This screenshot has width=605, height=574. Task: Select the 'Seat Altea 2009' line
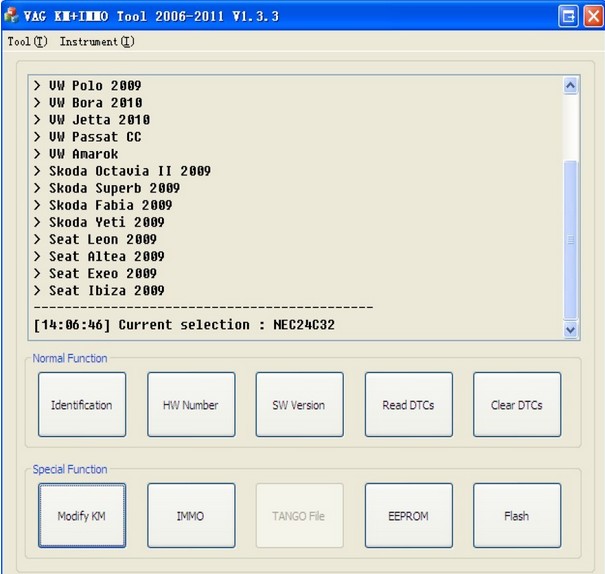pos(99,257)
